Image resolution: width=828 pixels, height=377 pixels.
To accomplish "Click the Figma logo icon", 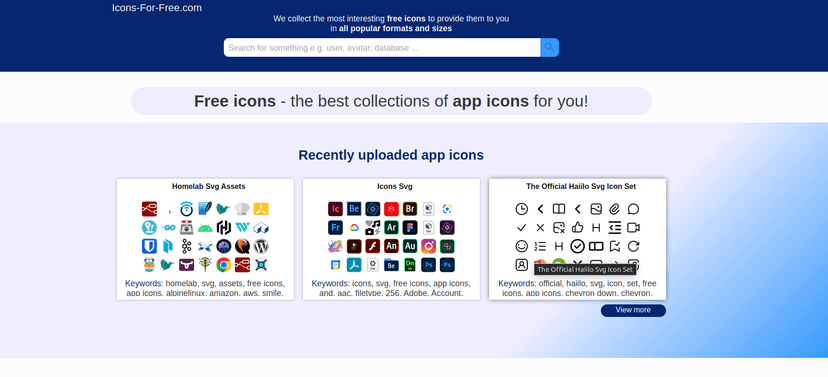I will pos(410,228).
